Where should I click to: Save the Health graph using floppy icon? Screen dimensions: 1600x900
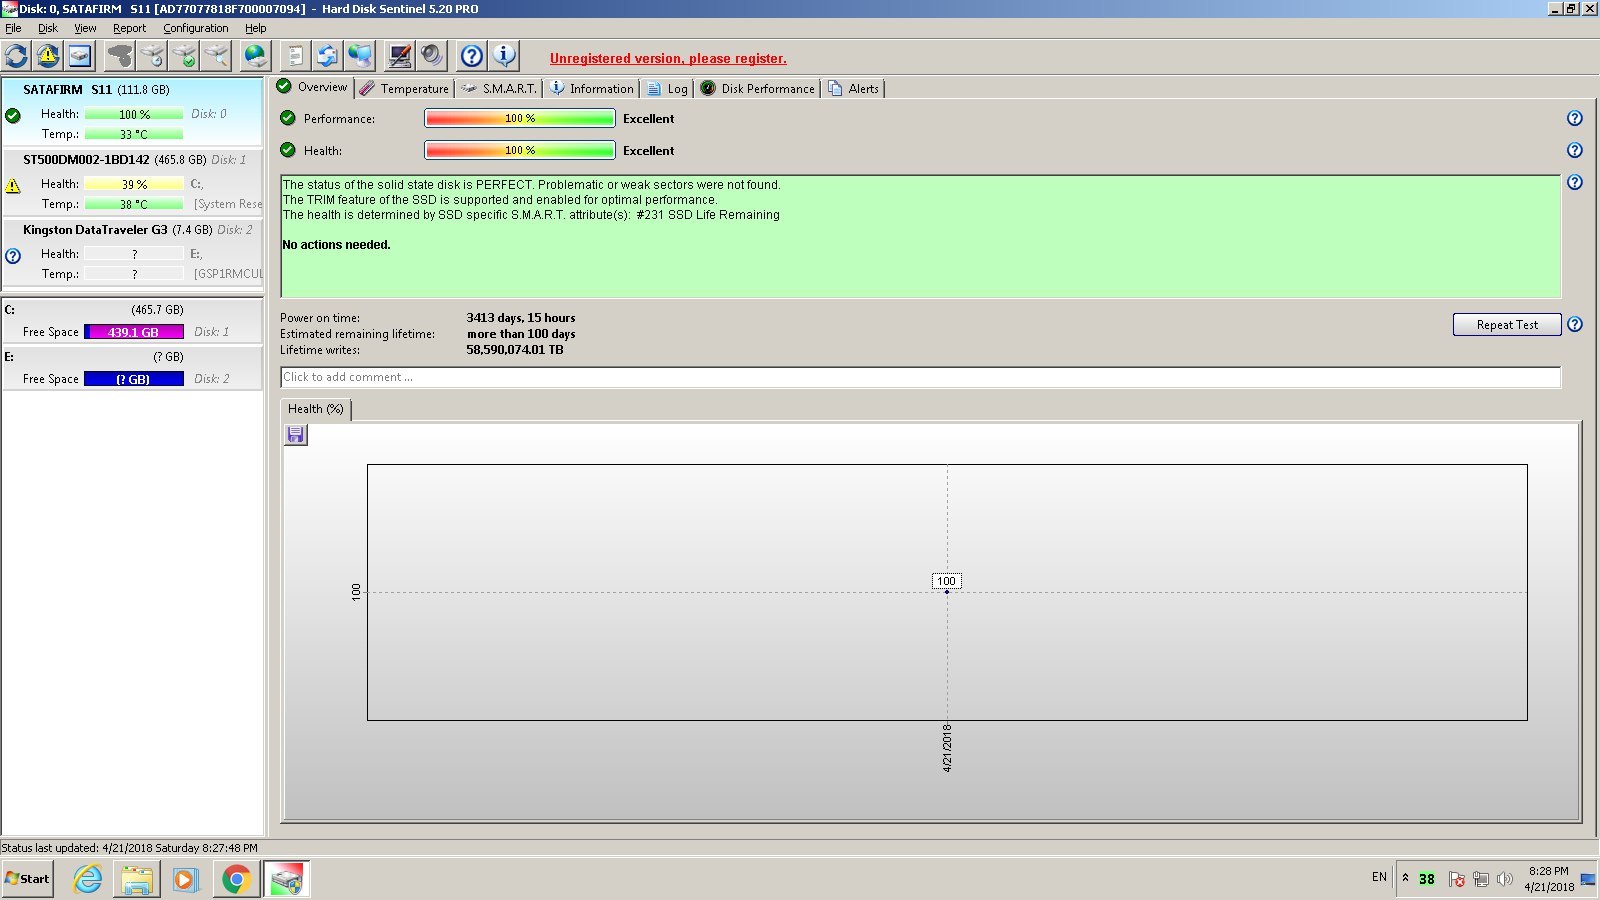[x=296, y=435]
